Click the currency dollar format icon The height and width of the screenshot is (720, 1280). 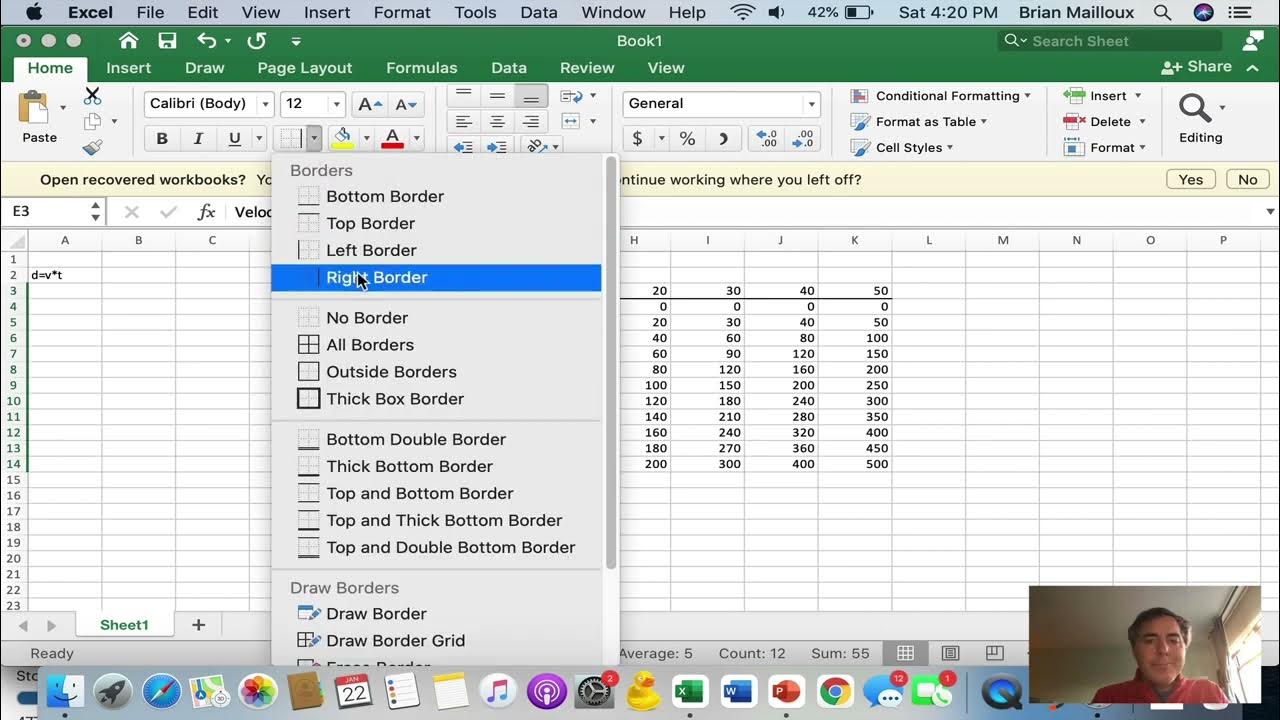637,139
